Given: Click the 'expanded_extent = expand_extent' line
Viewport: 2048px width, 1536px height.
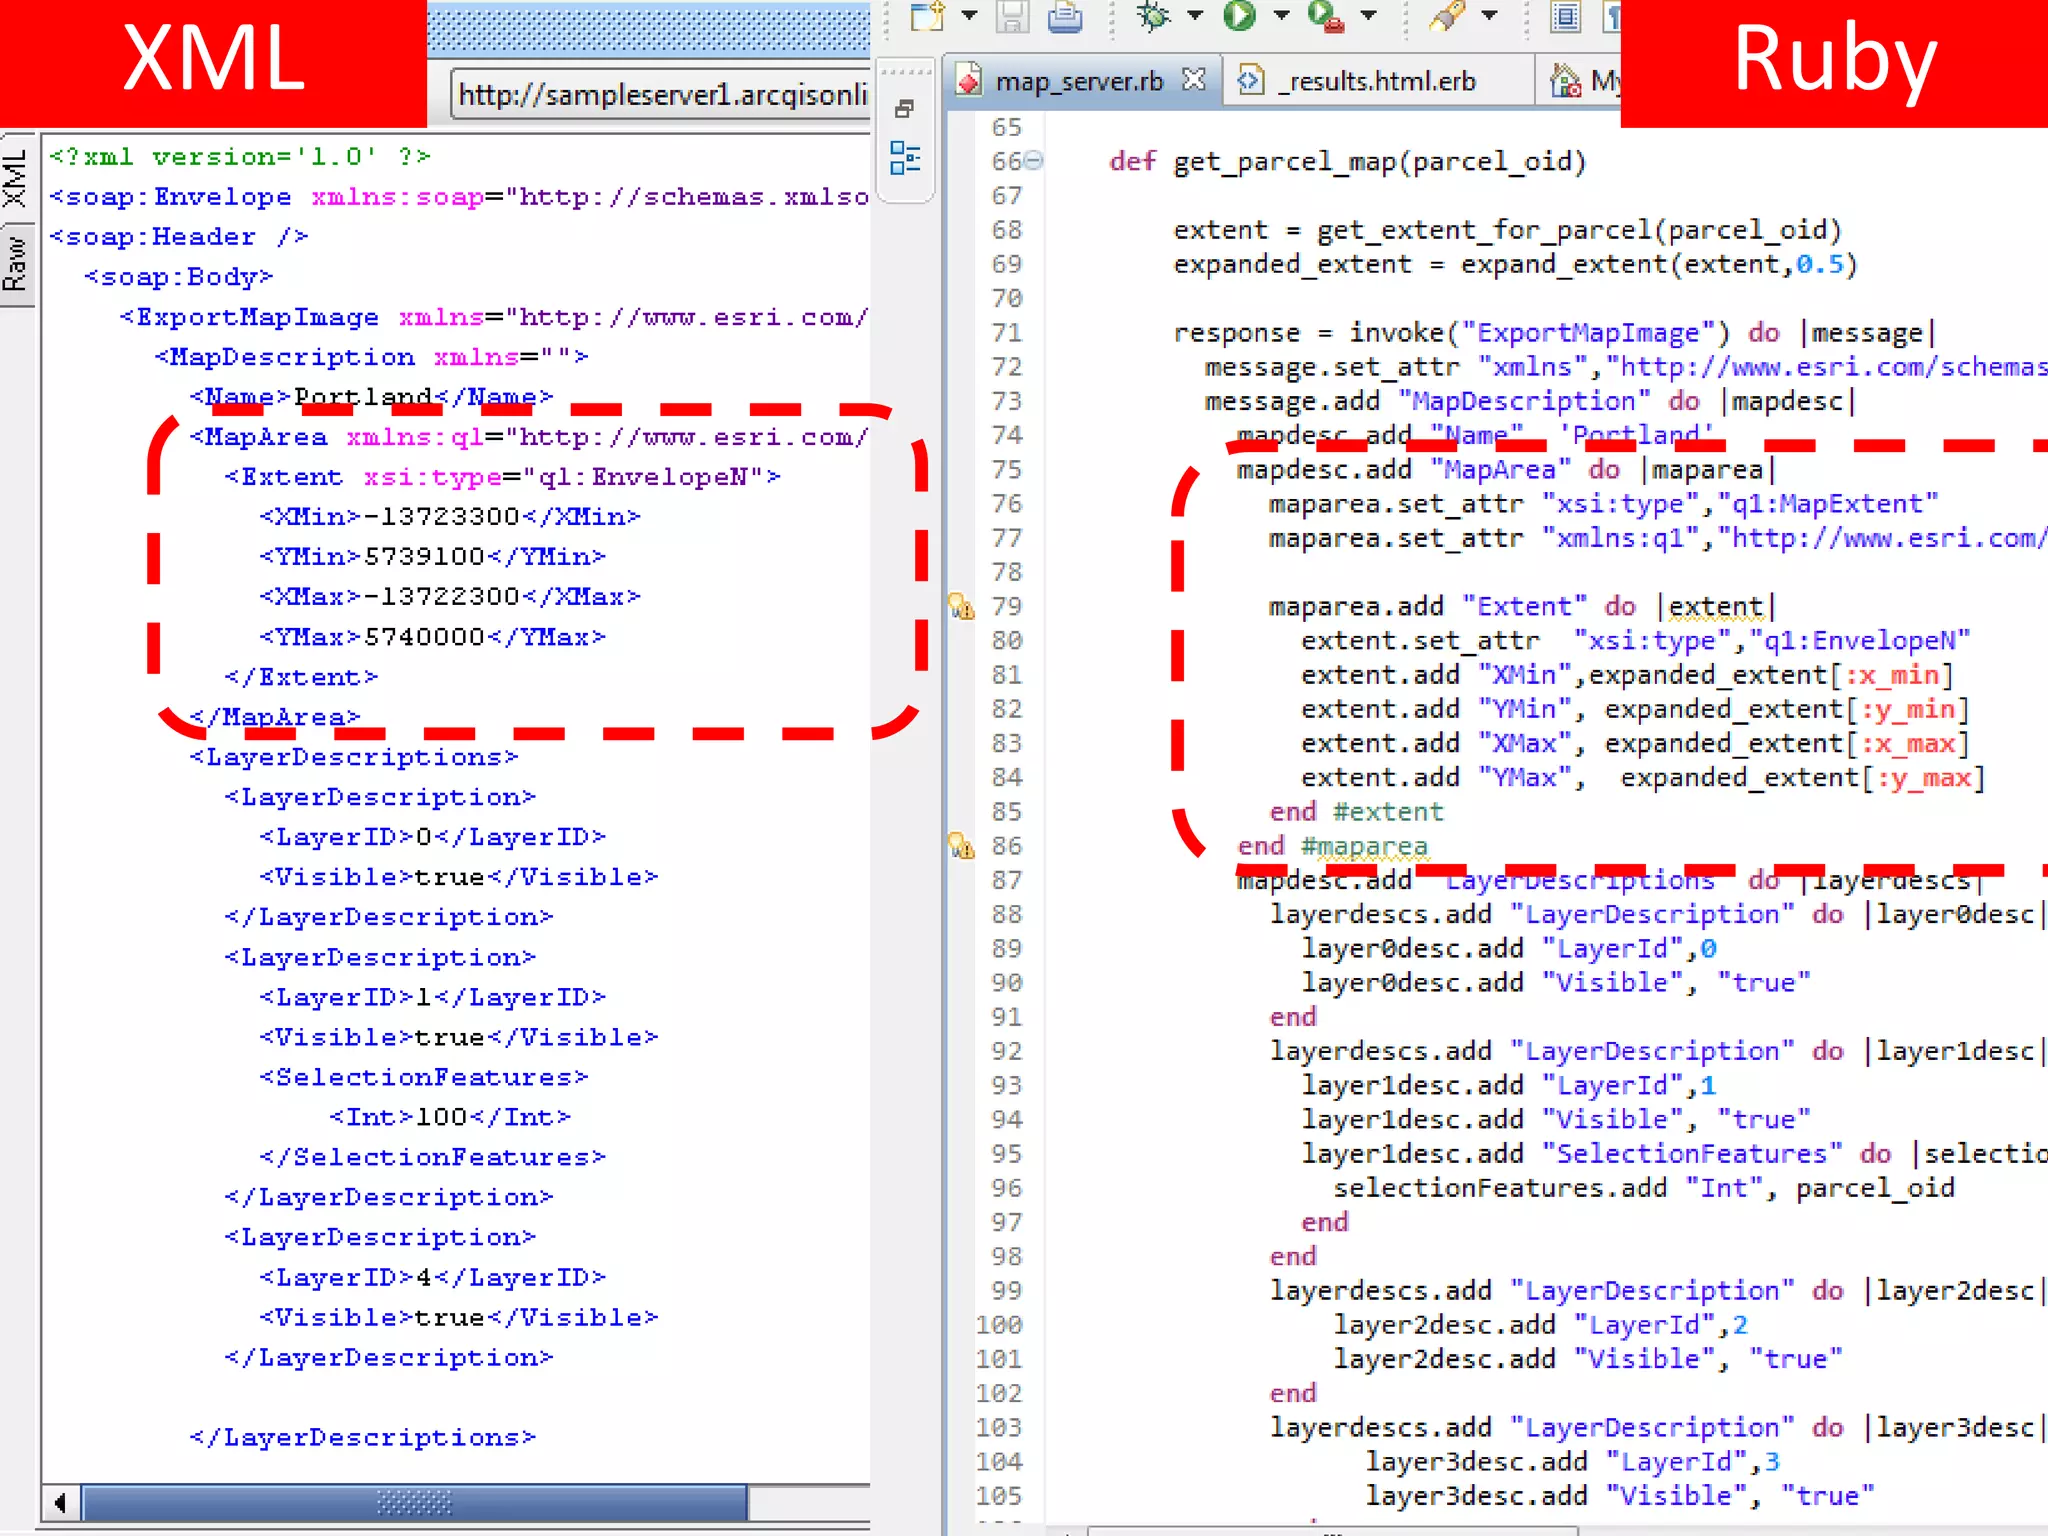Looking at the screenshot, I should (1515, 264).
